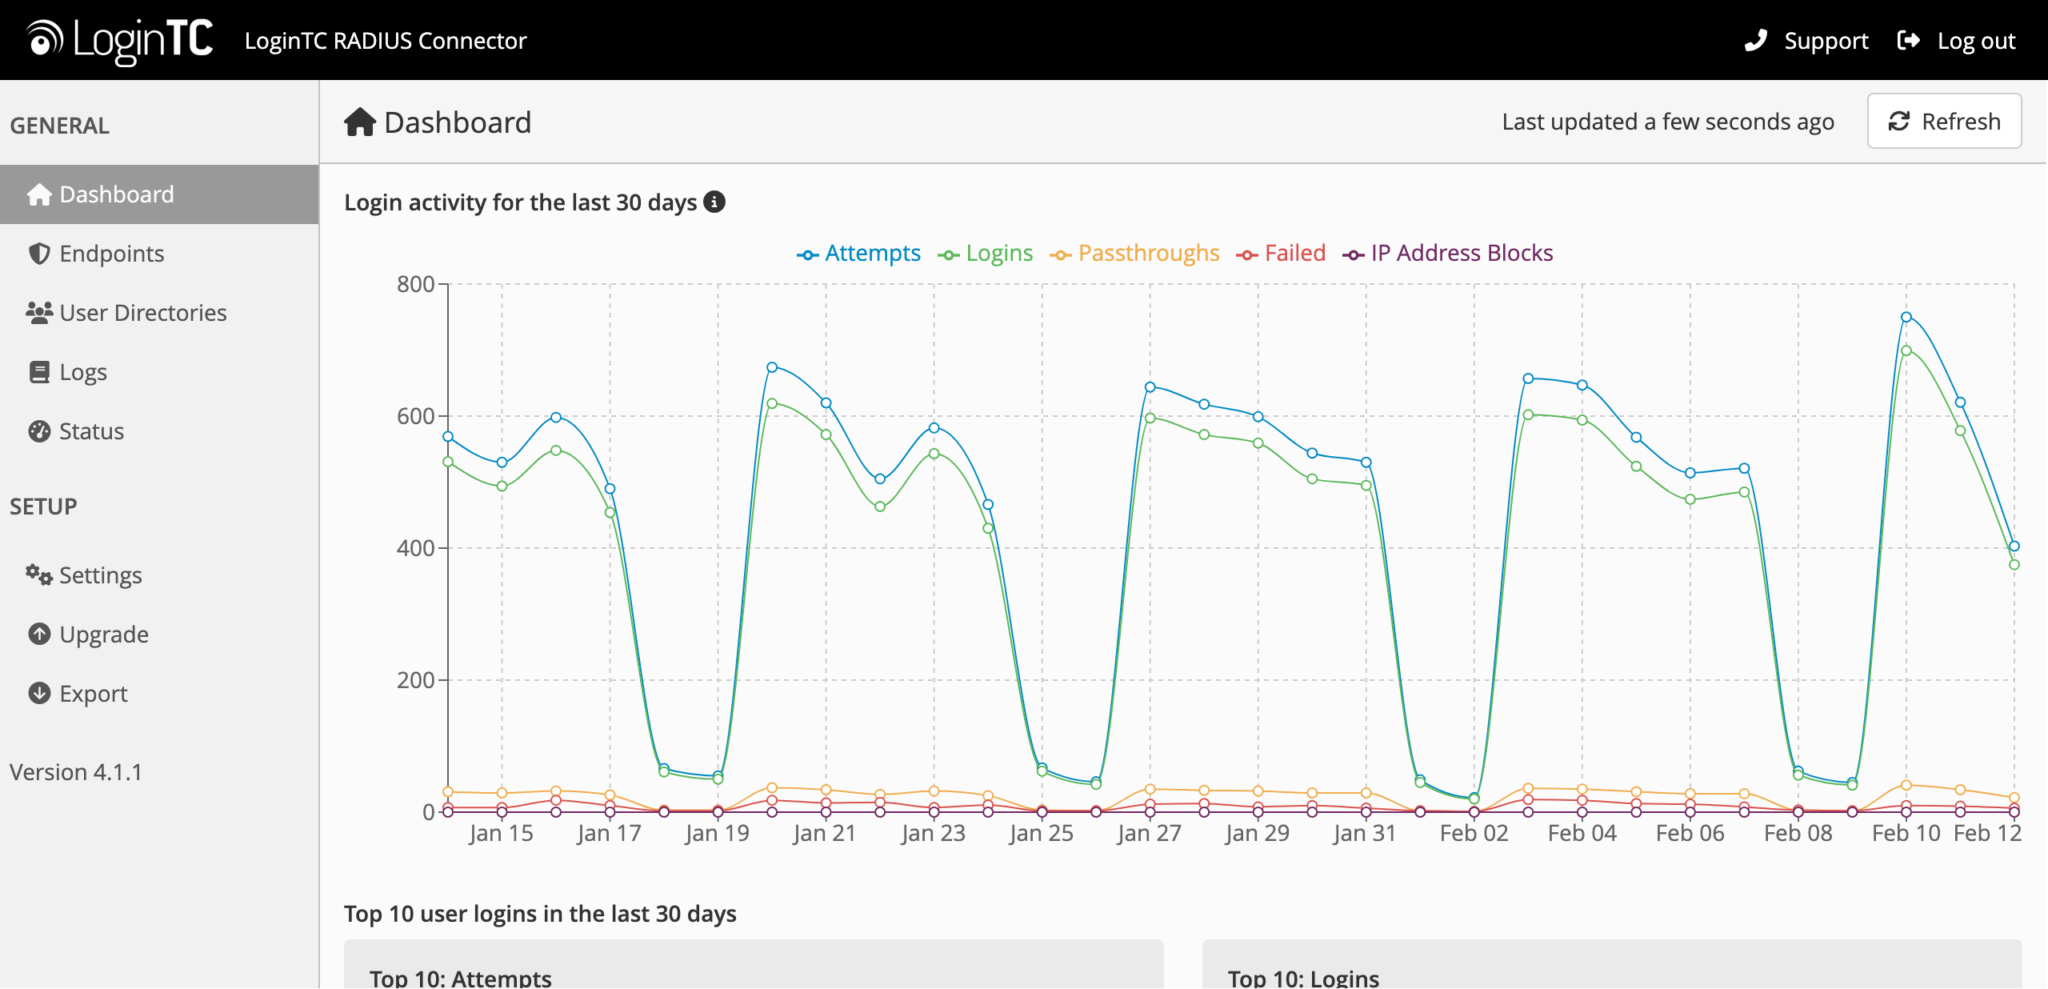Hide the Failed series from the chart
This screenshot has width=2048, height=989.
[x=1295, y=253]
